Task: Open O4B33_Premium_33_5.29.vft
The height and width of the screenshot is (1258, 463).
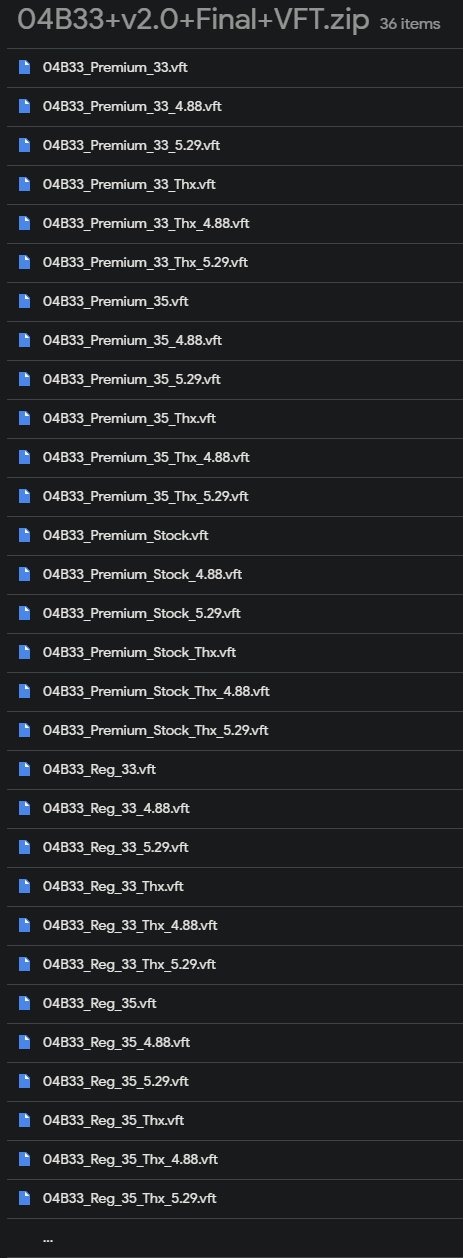Action: click(231, 146)
